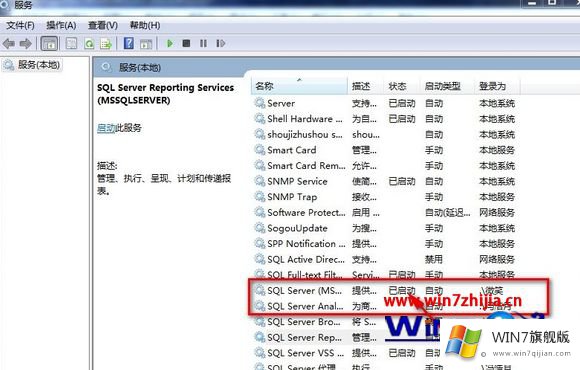The height and width of the screenshot is (370, 580).
Task: Click the Restart Service icon
Action: (220, 43)
